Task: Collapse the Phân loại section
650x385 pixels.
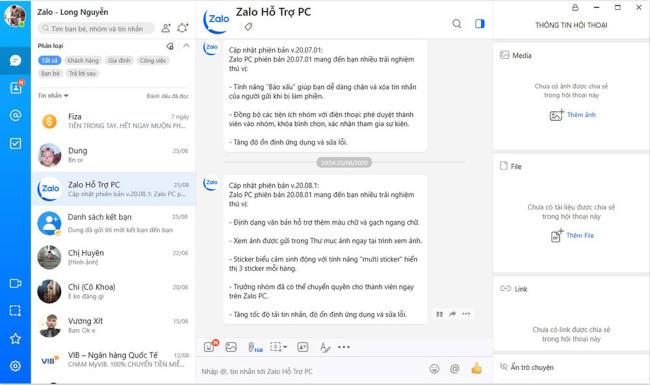Action: click(x=186, y=46)
